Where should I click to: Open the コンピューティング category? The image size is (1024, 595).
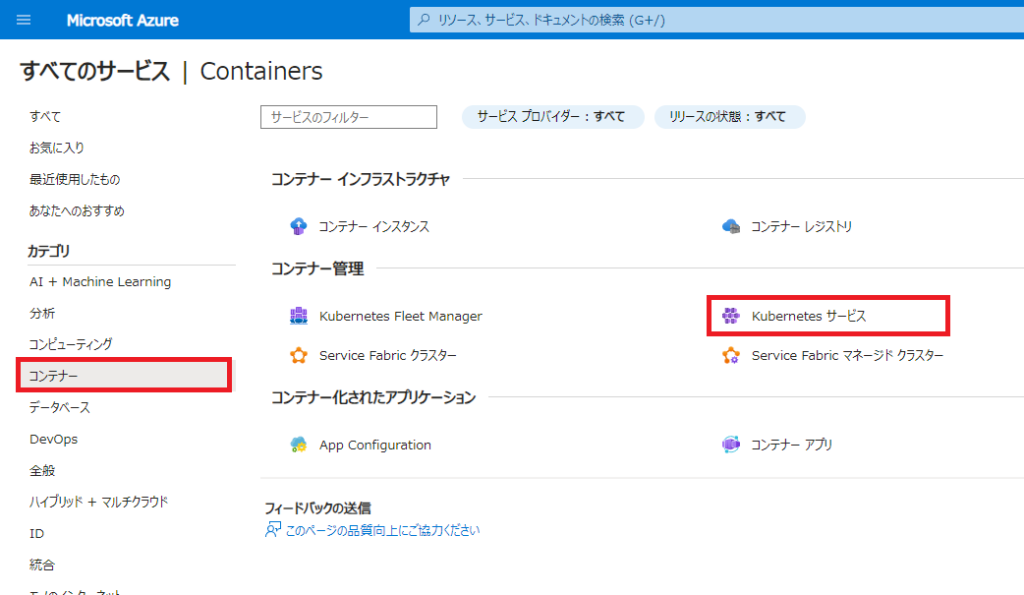click(x=71, y=344)
